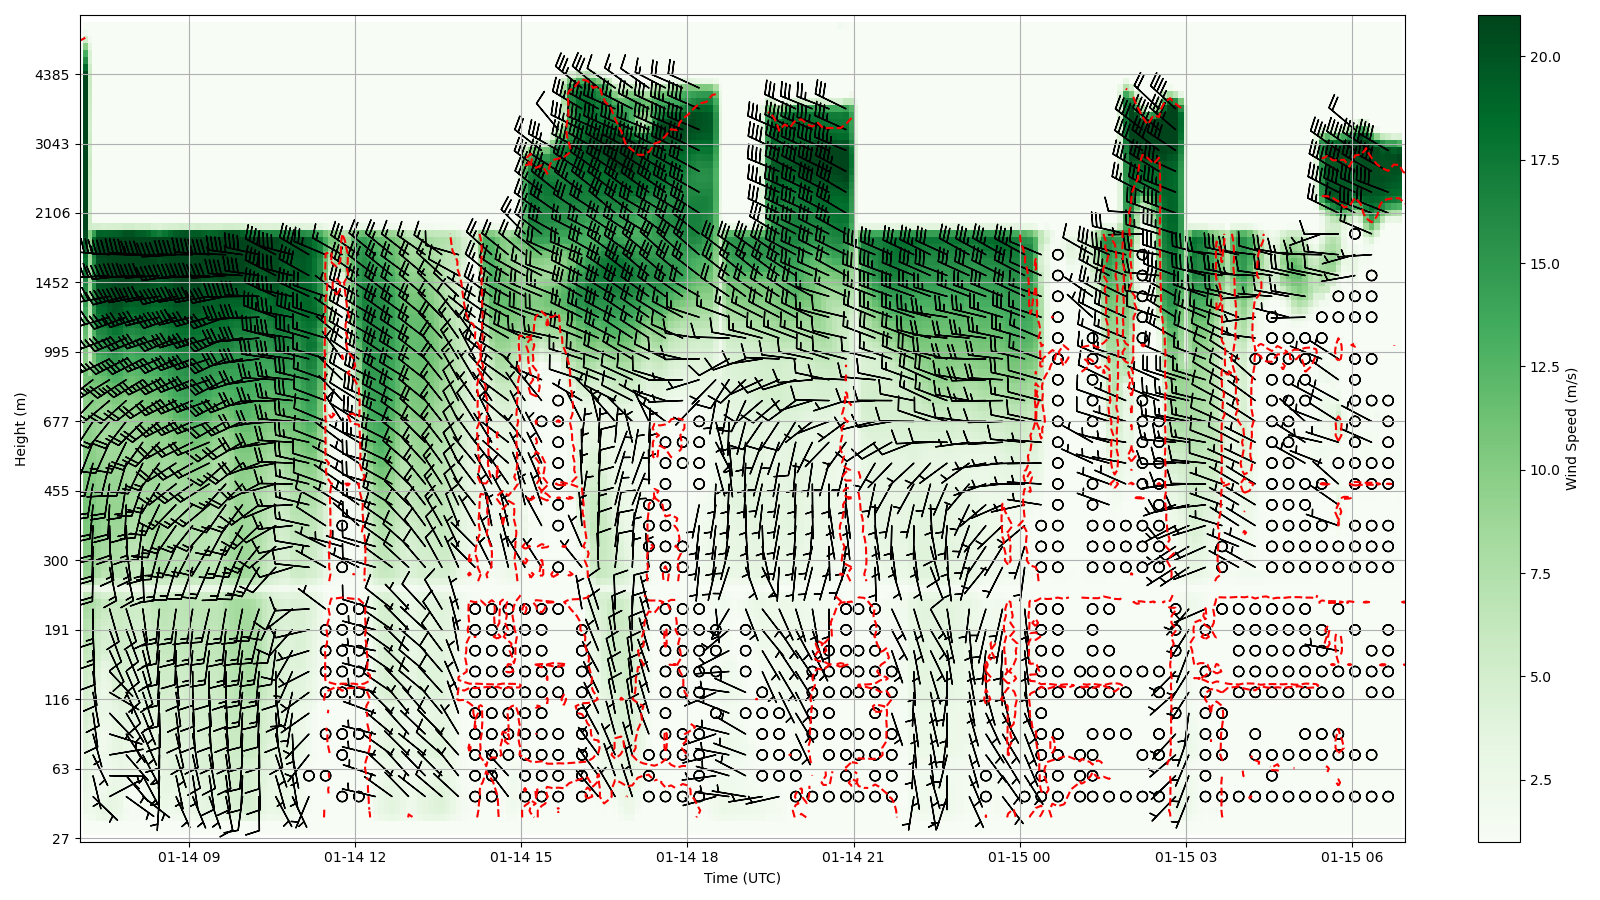
Task: Click the 01-14 21 time tick label
Action: pos(853,857)
